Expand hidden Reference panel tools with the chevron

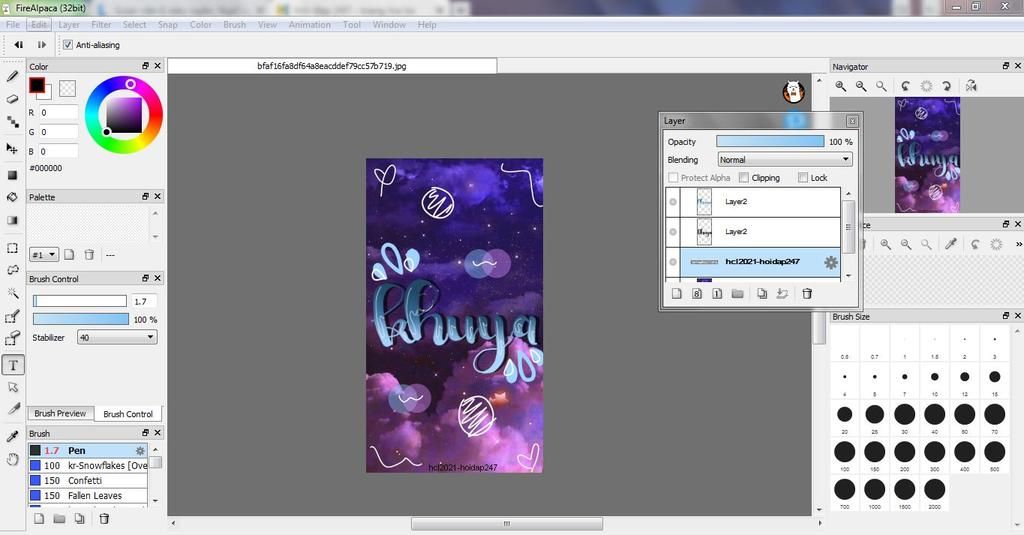1018,244
